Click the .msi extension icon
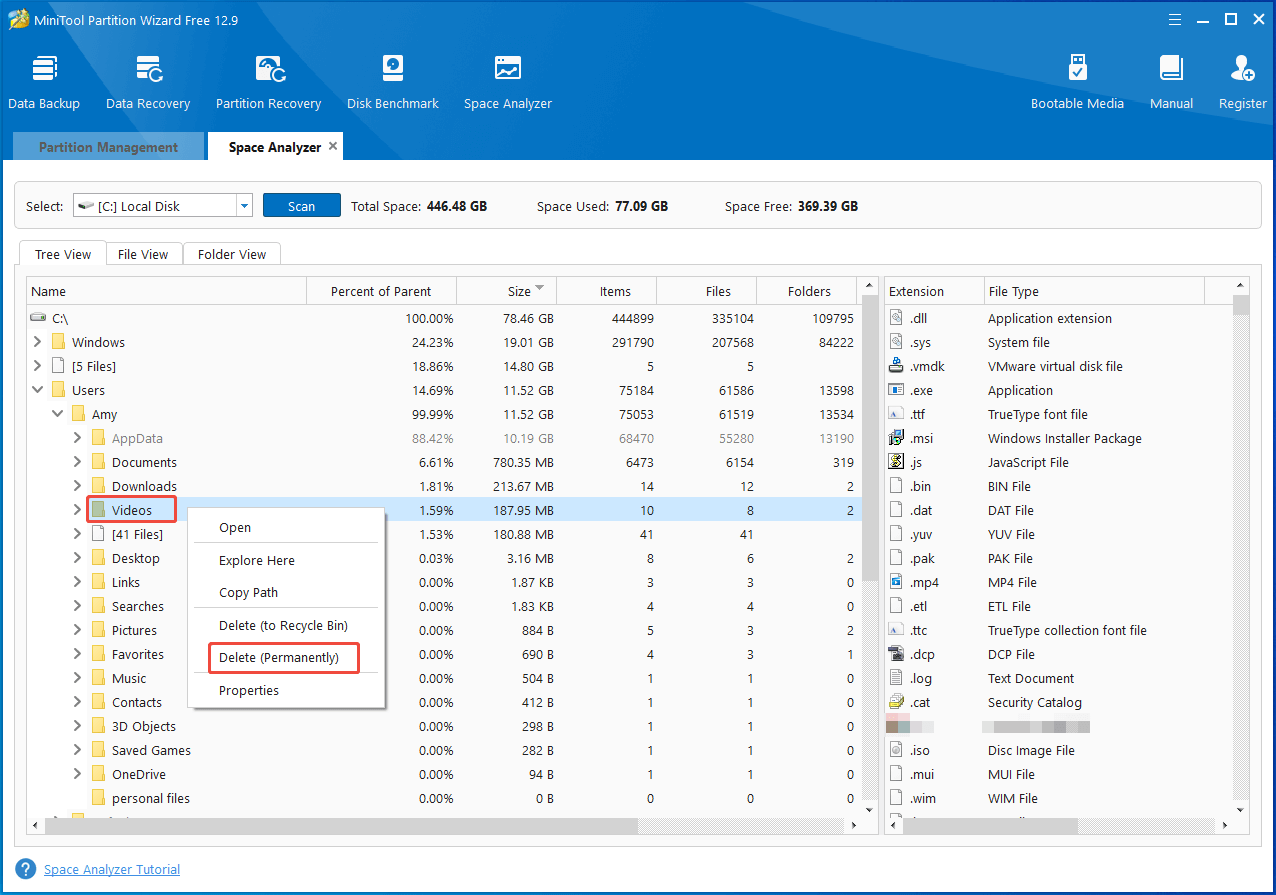1276x895 pixels. pos(897,438)
